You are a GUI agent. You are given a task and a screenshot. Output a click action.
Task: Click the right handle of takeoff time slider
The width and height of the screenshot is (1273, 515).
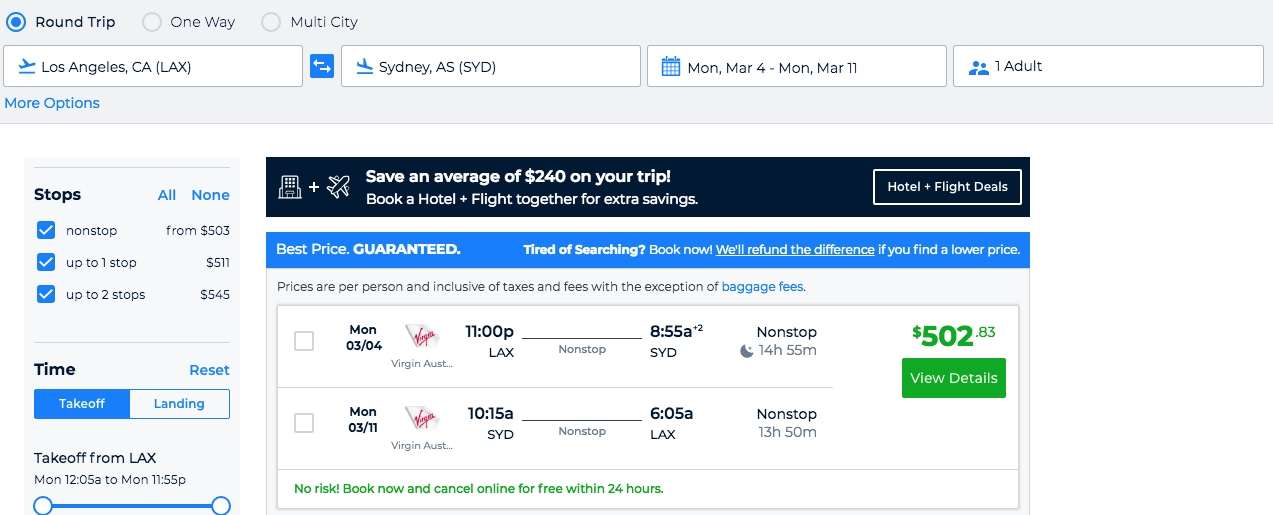[221, 506]
